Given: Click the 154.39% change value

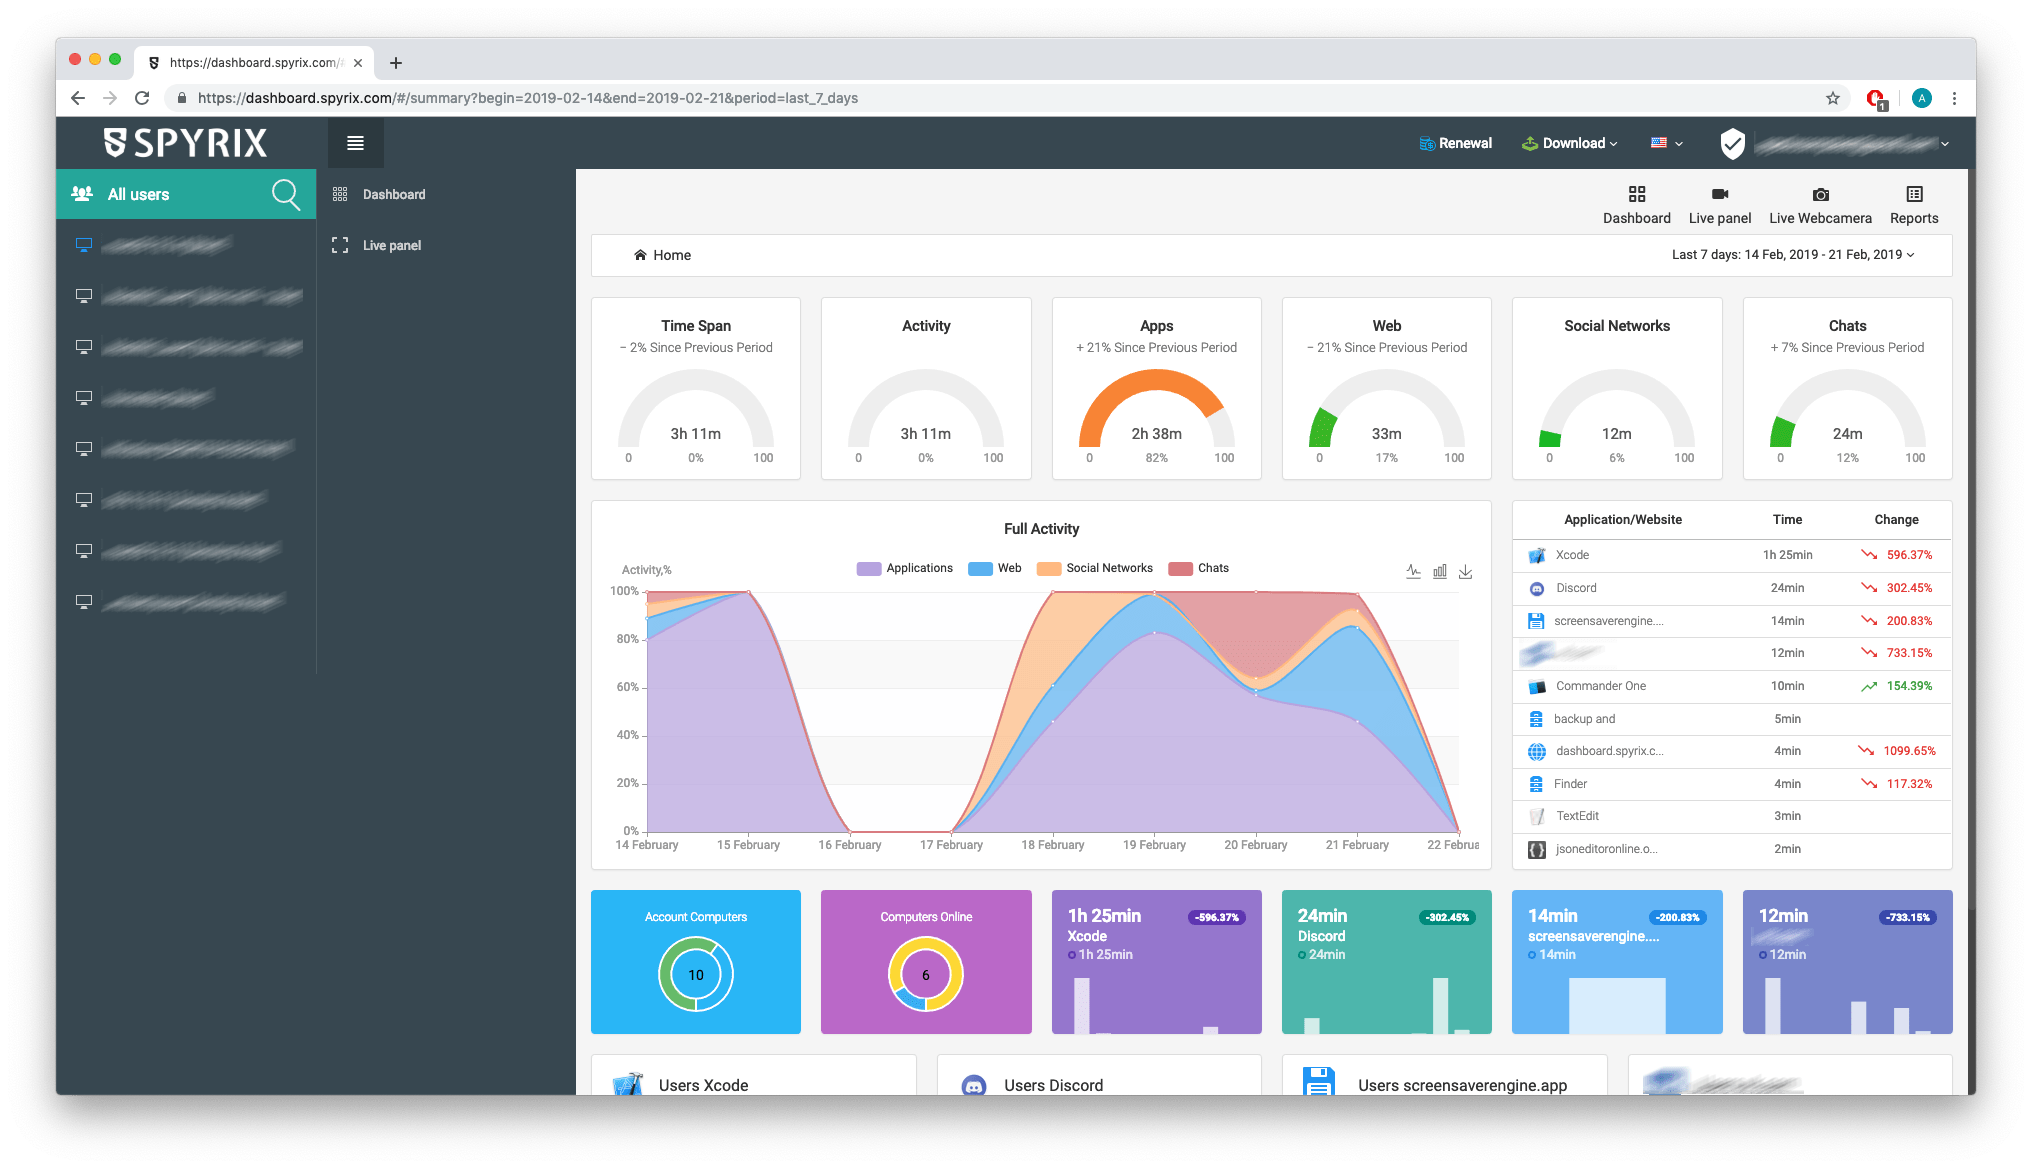Looking at the screenshot, I should coord(1909,686).
